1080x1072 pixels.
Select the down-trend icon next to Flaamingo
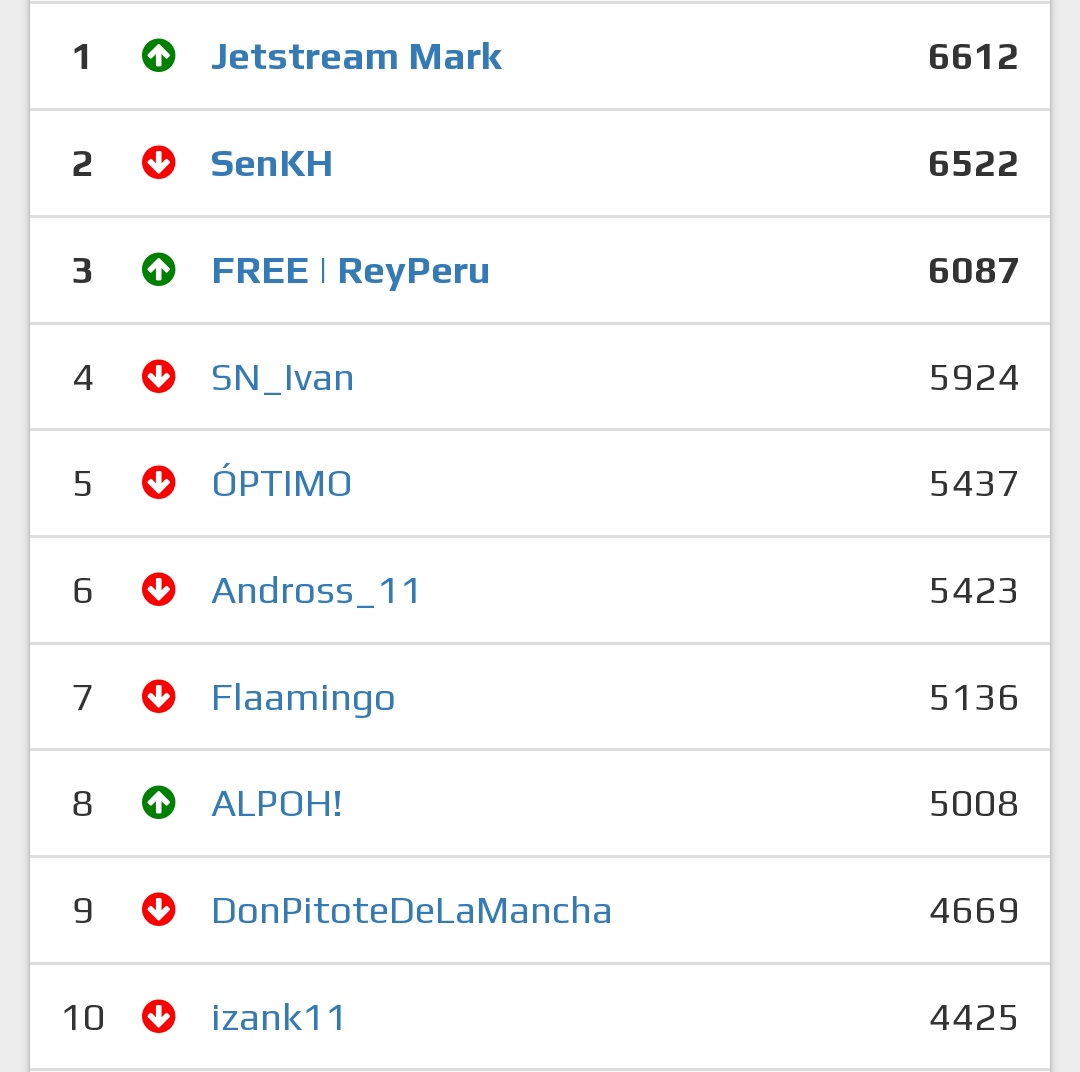pos(158,697)
